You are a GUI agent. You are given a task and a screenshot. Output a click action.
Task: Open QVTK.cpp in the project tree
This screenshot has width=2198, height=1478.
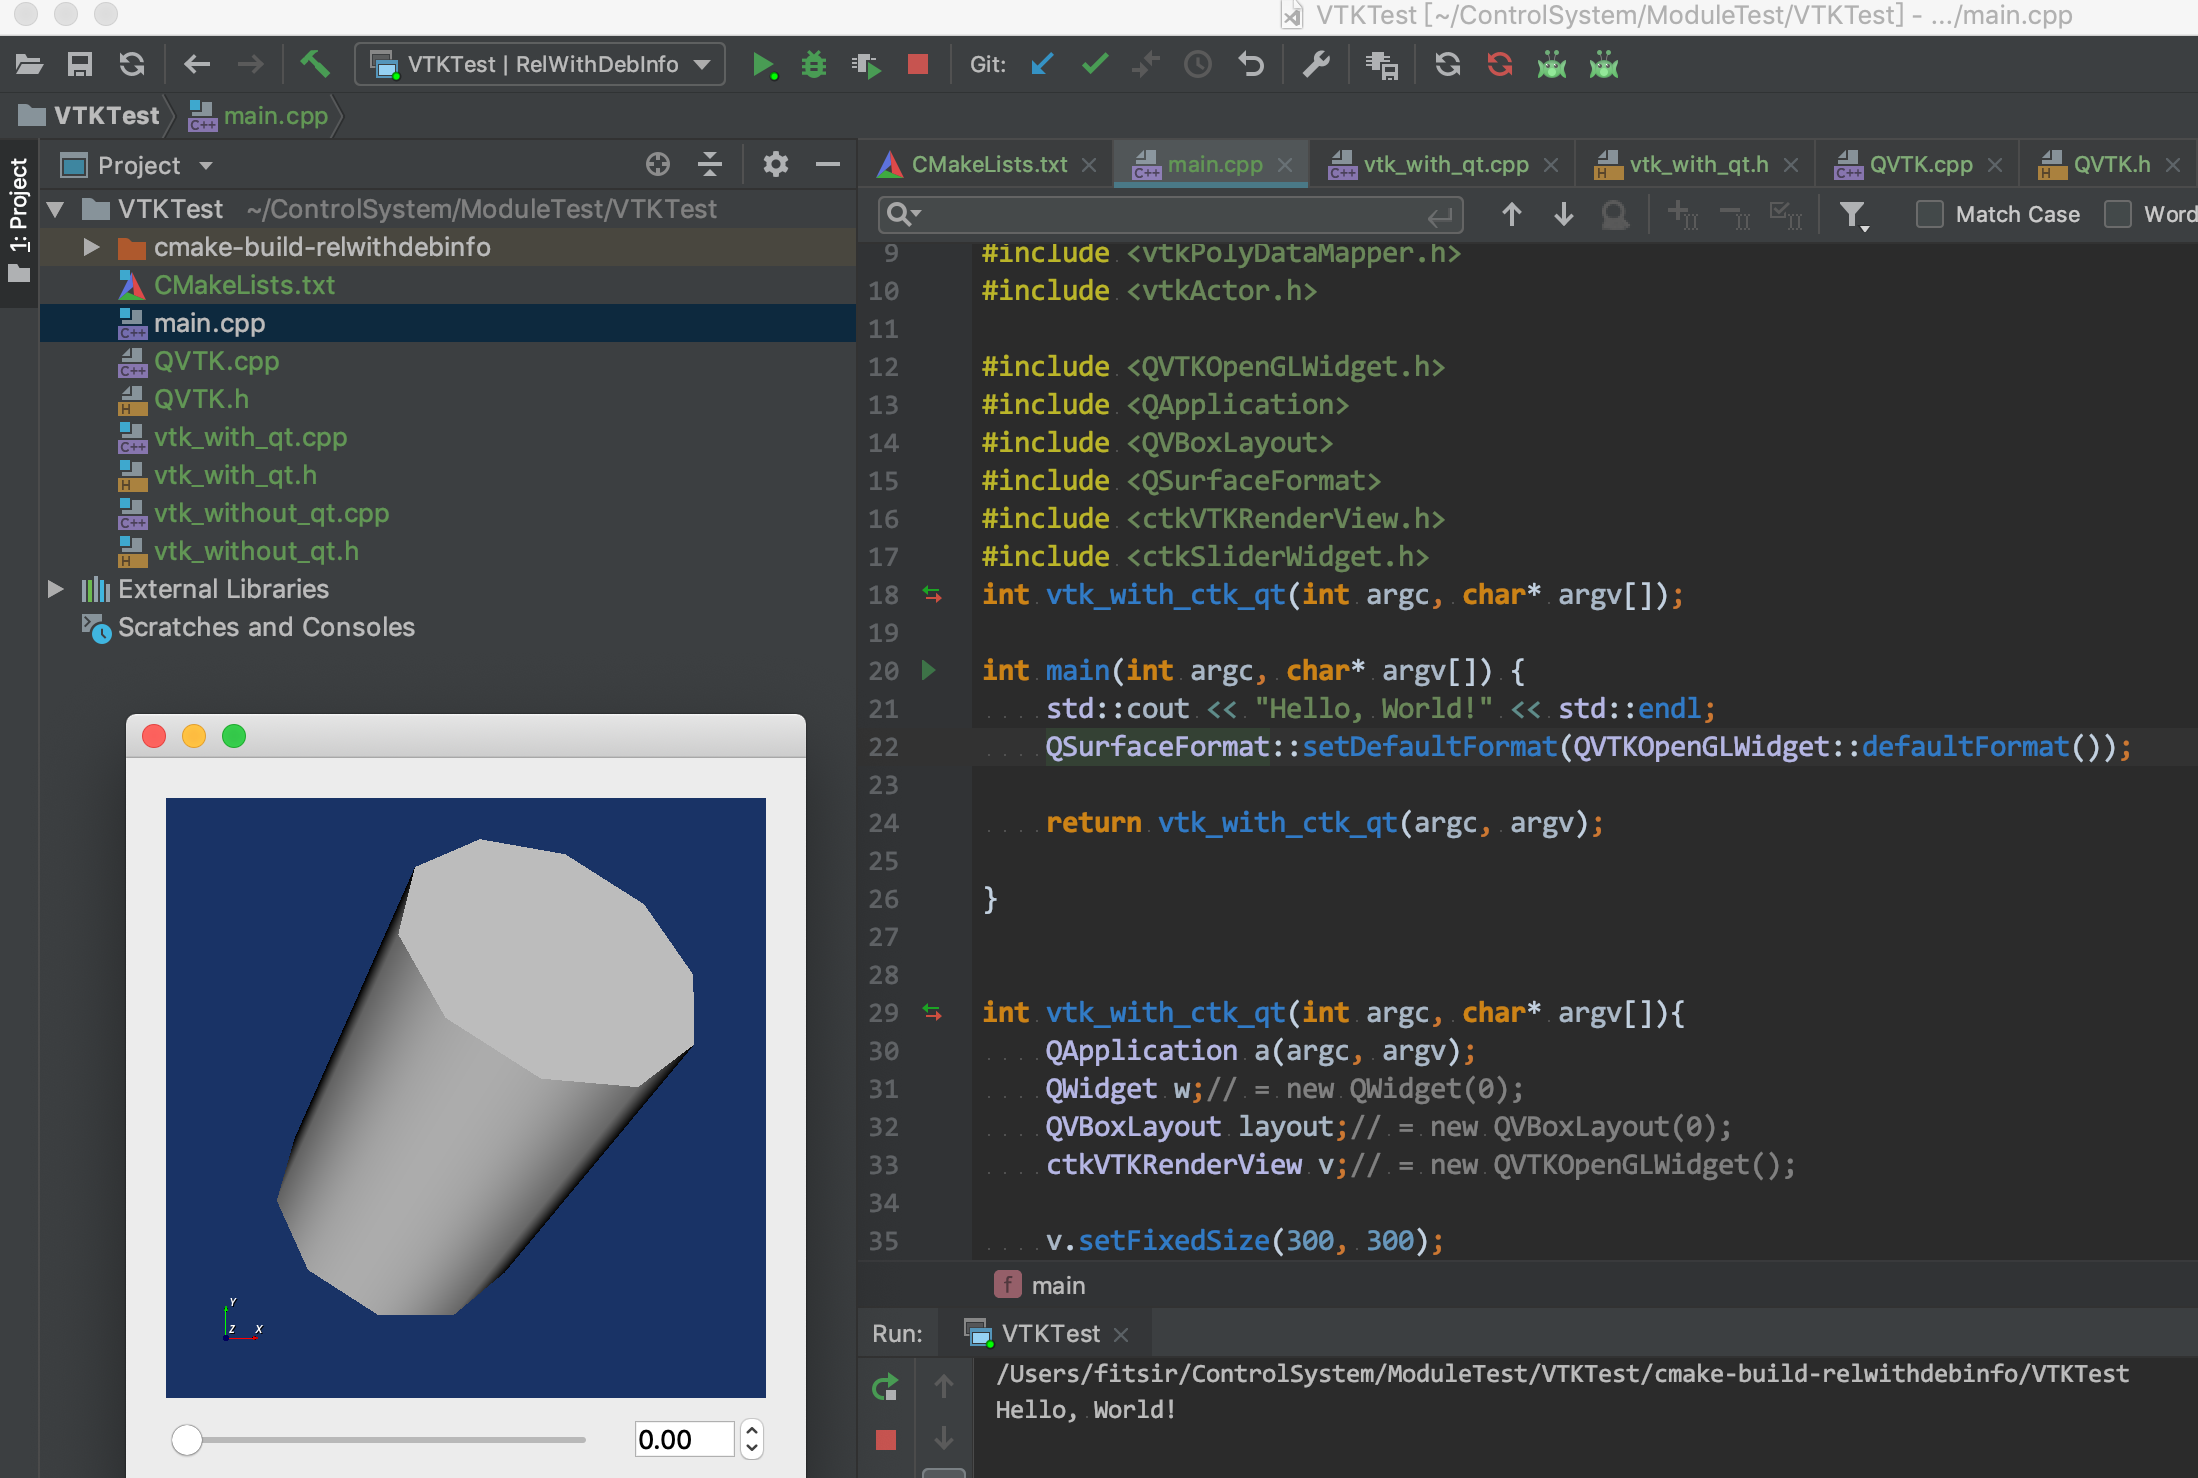coord(216,361)
